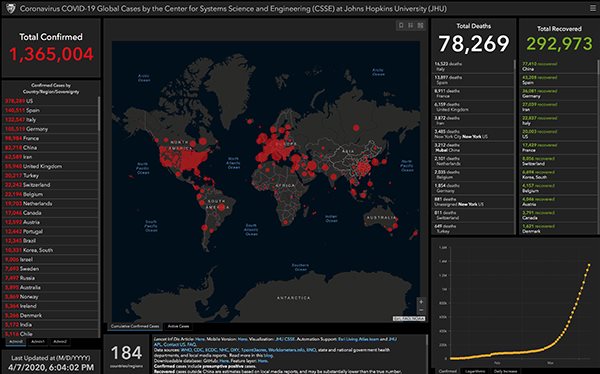Open the map bookmarks icon
Viewport: 600px width, 374px height.
401,25
